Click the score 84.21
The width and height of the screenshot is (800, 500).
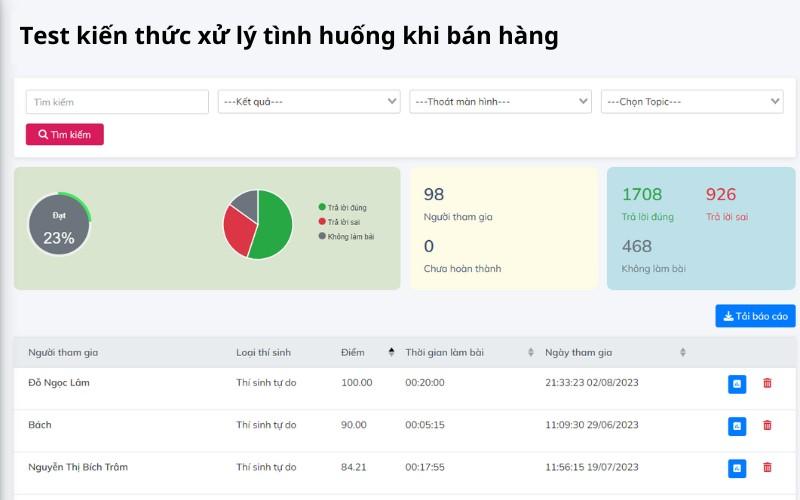click(354, 467)
